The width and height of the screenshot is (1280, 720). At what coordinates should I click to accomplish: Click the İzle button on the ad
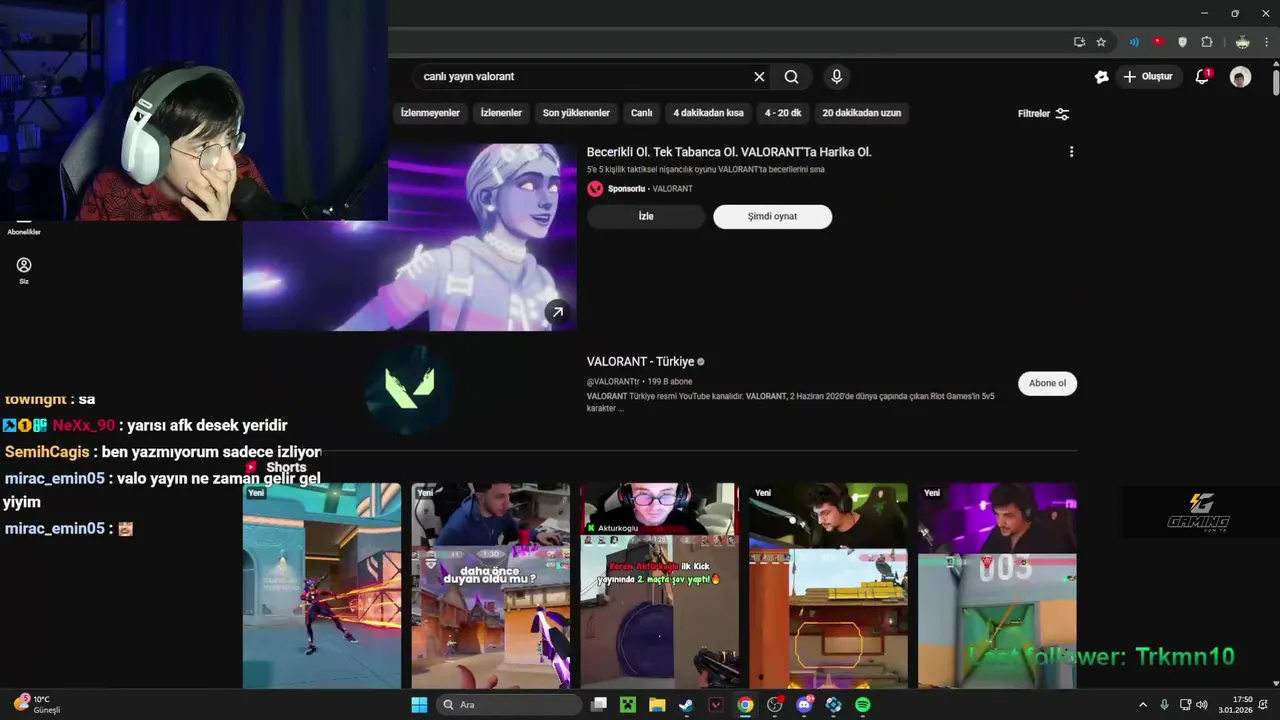[646, 217]
